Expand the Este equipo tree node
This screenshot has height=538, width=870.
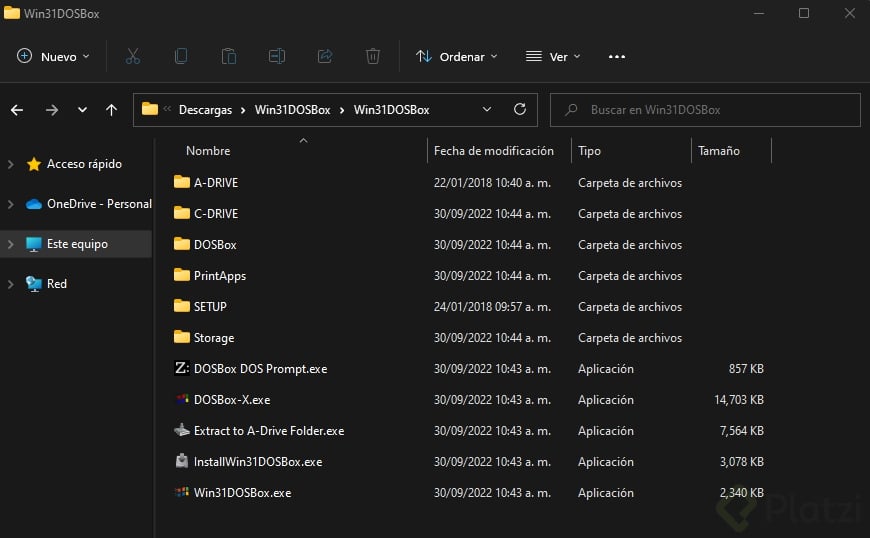11,244
